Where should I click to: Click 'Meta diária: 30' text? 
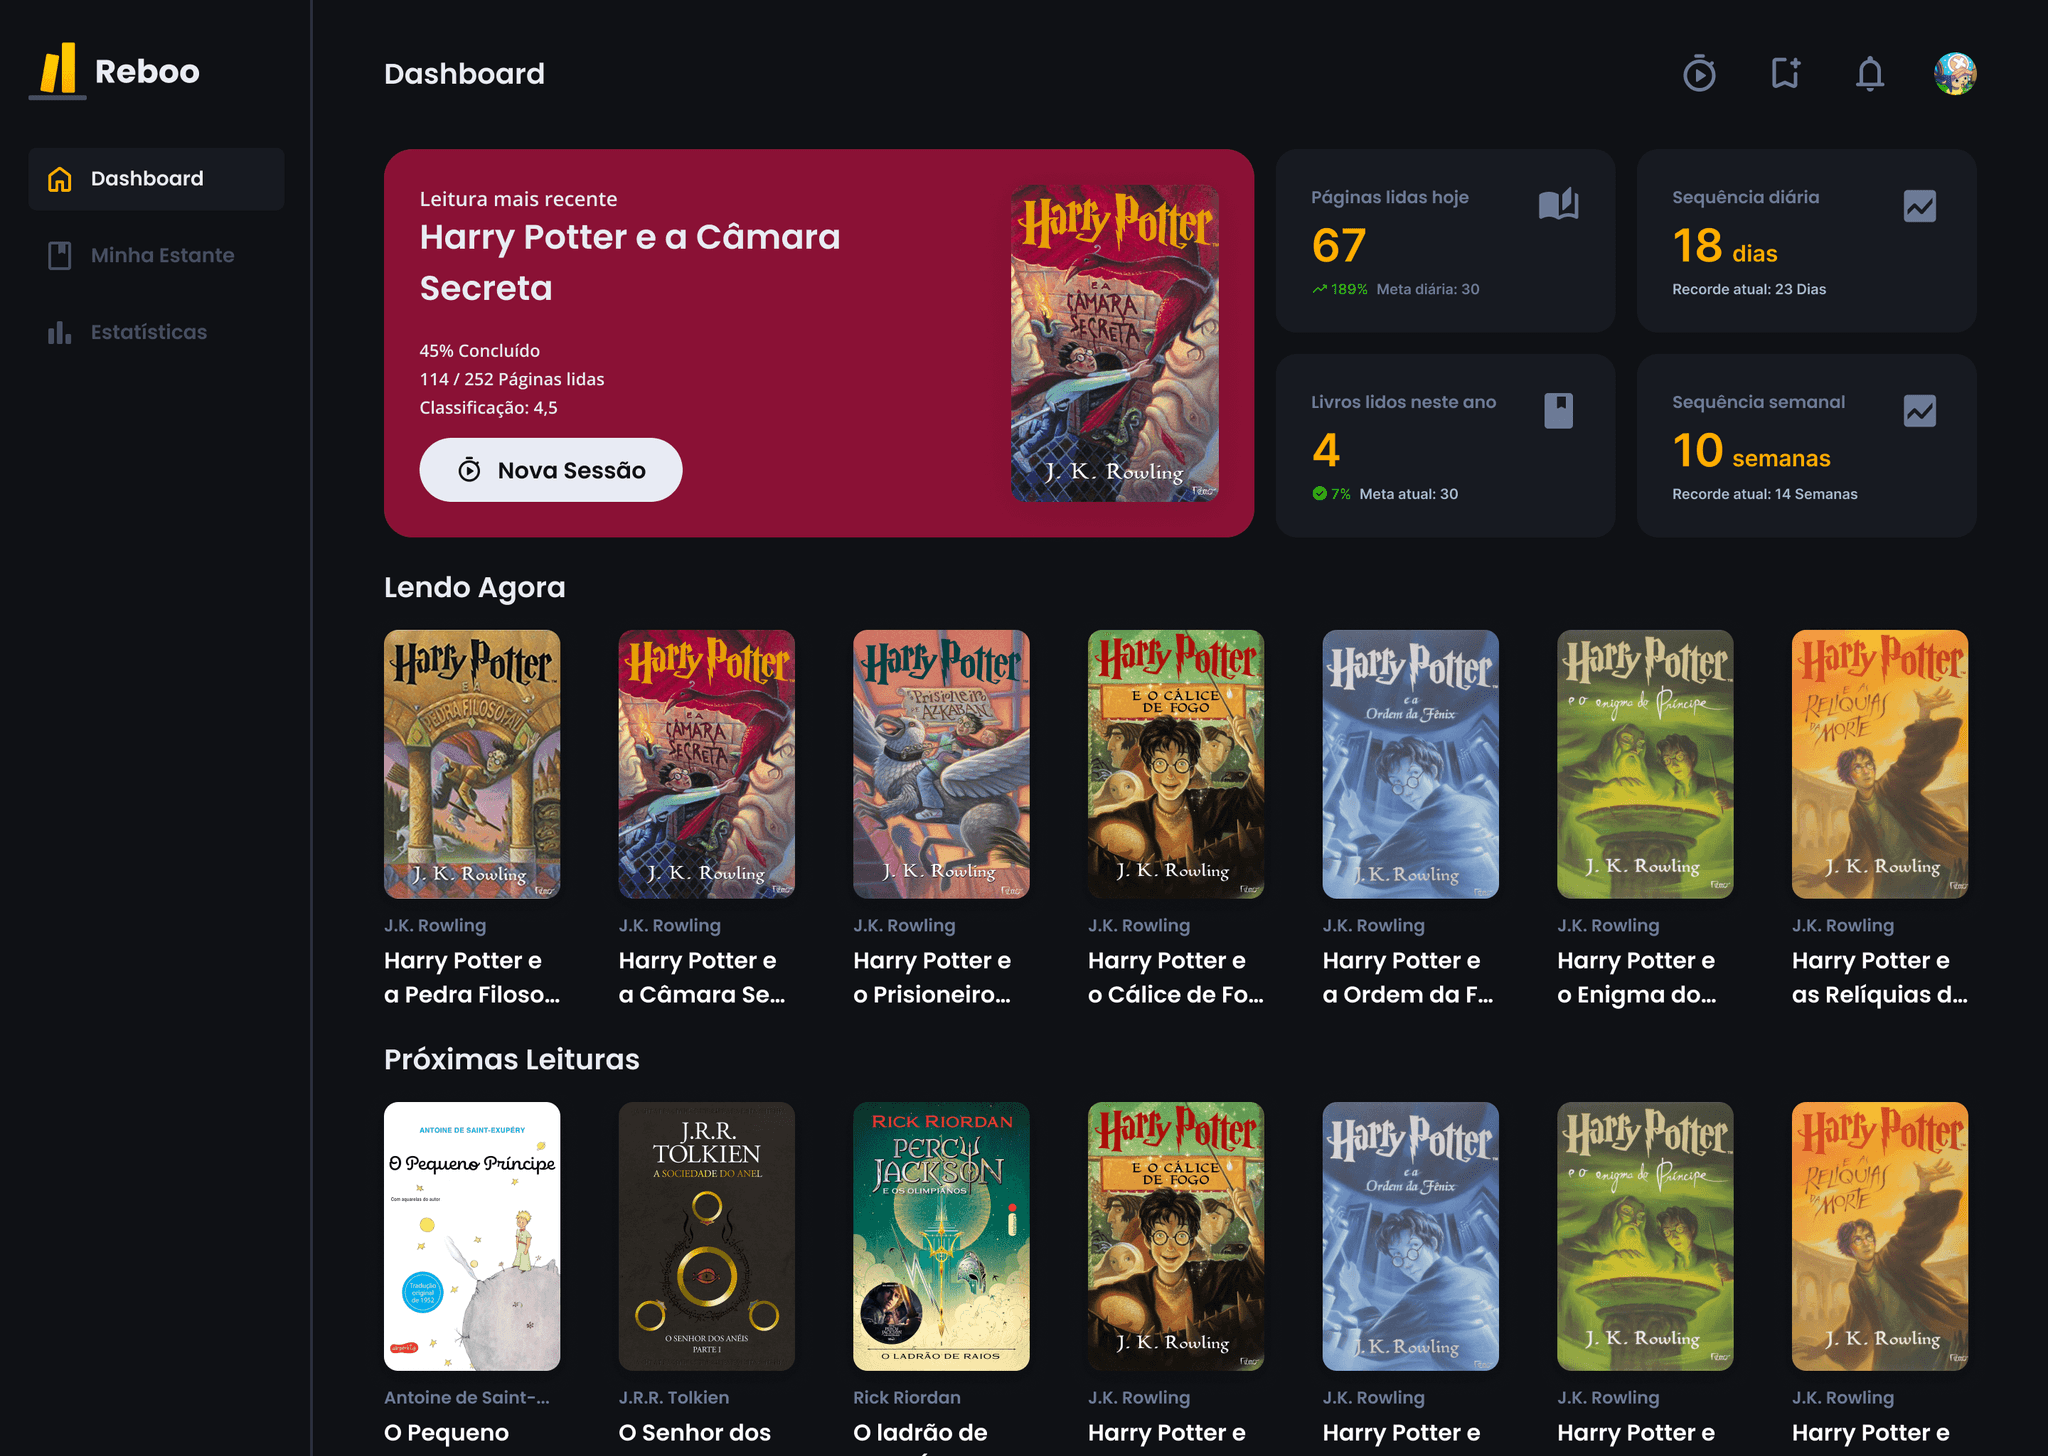tap(1428, 289)
